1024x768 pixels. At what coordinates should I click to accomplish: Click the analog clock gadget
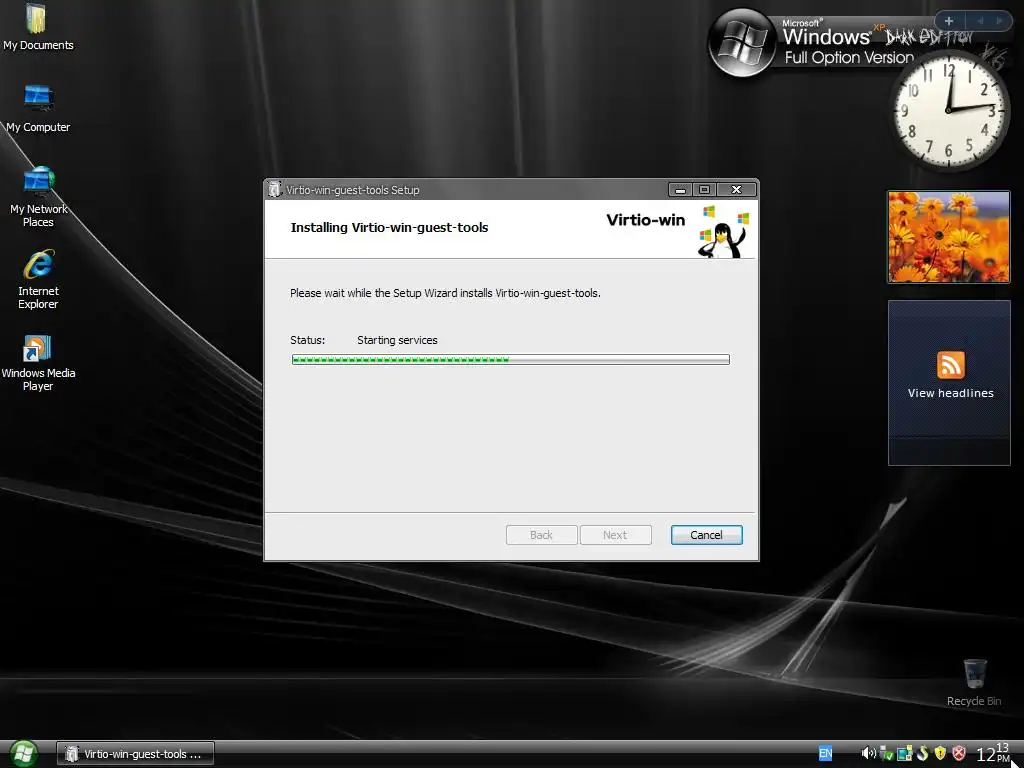click(949, 110)
